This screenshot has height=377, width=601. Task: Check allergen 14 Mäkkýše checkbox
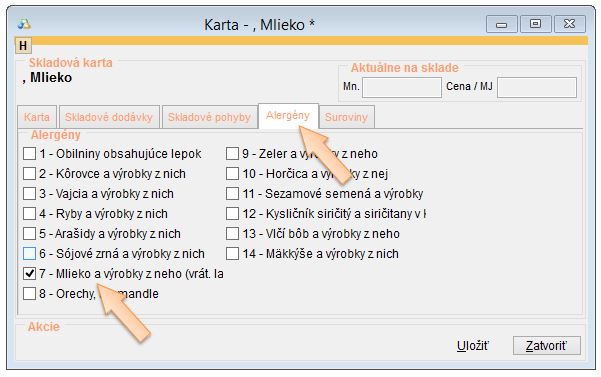[x=232, y=254]
